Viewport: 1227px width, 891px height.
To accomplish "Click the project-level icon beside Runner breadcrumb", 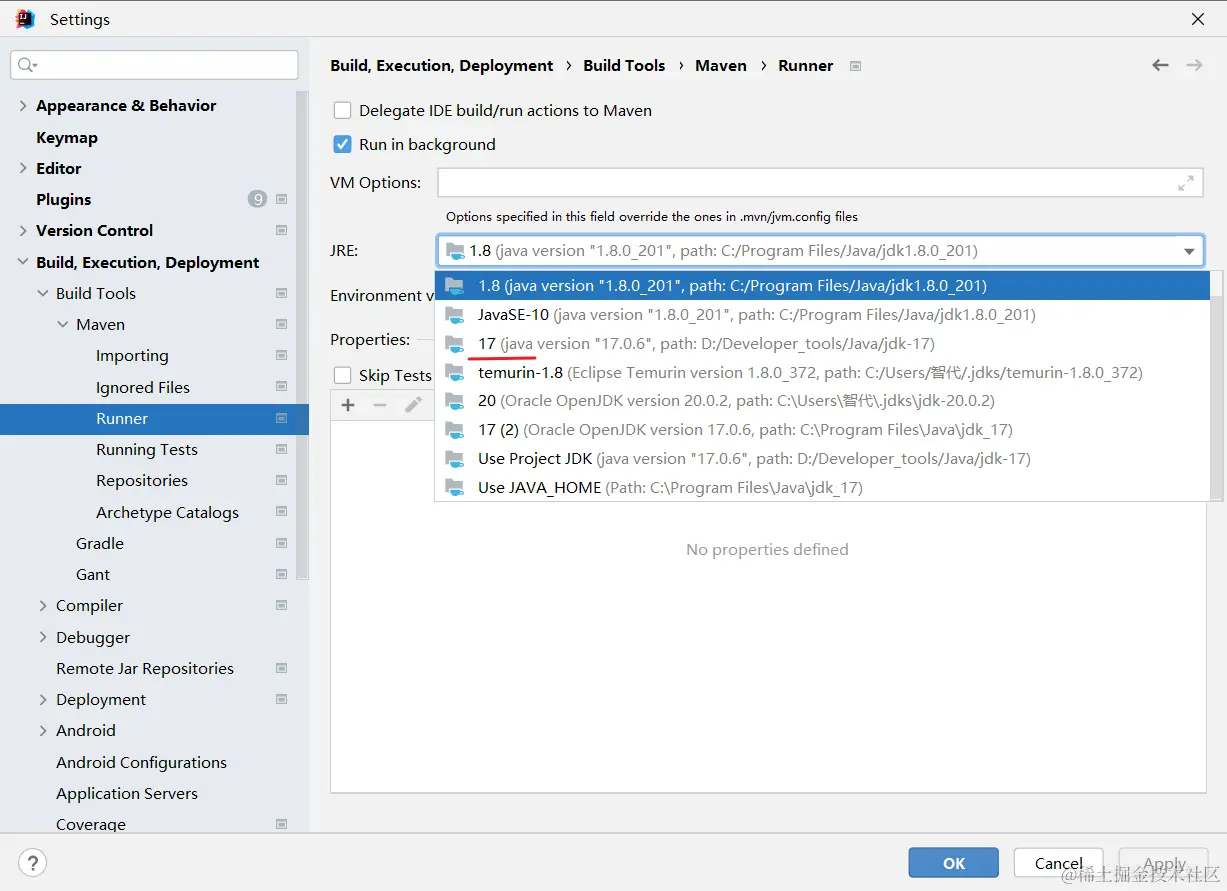I will click(855, 66).
